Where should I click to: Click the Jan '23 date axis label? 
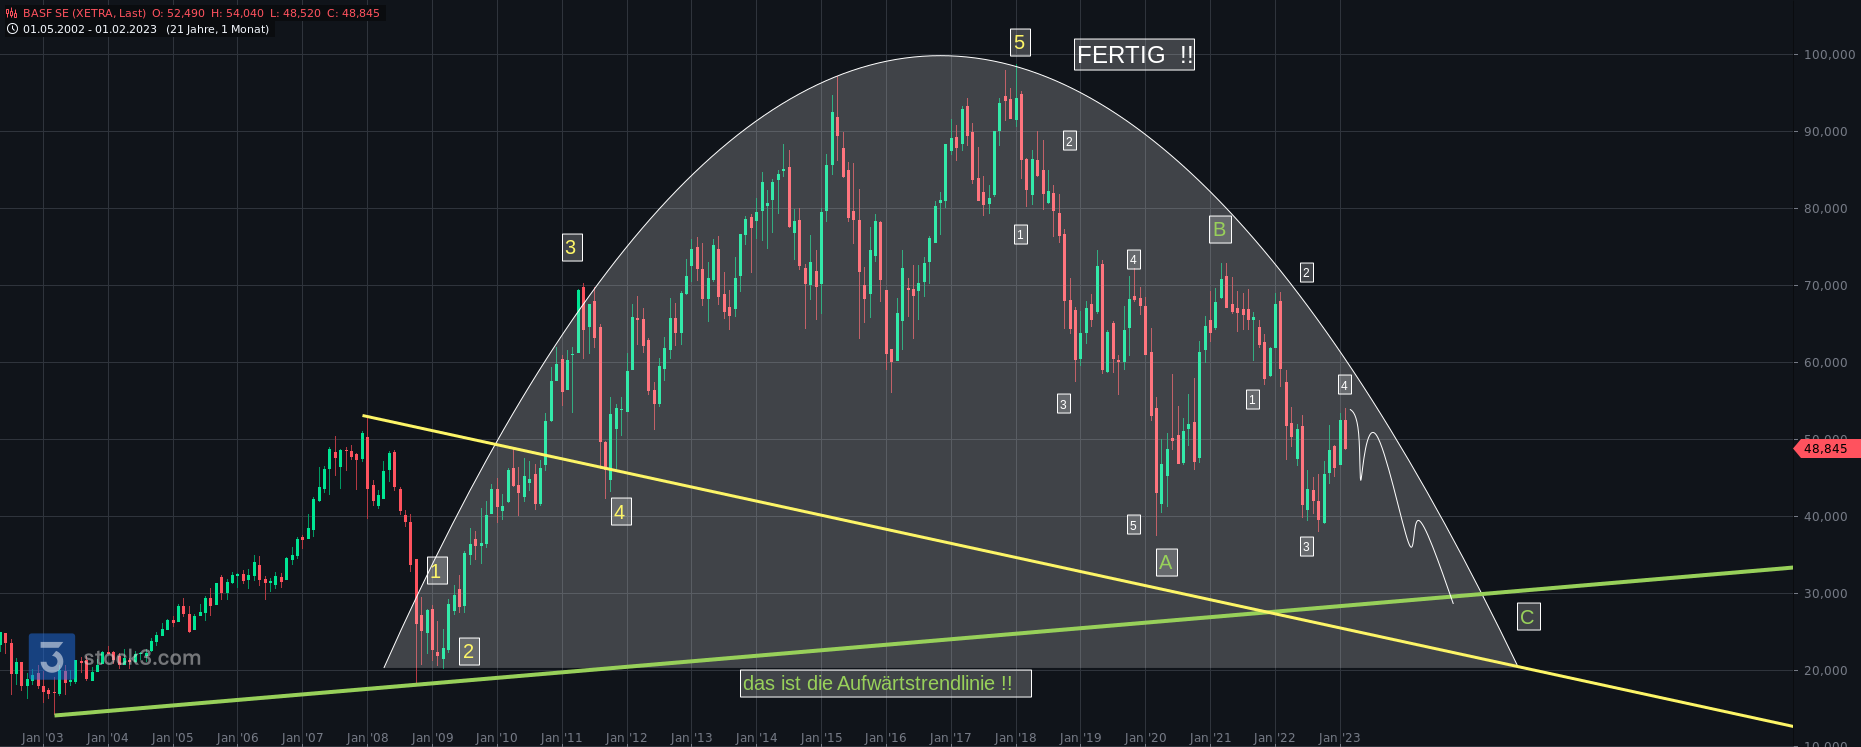pyautogui.click(x=1340, y=738)
